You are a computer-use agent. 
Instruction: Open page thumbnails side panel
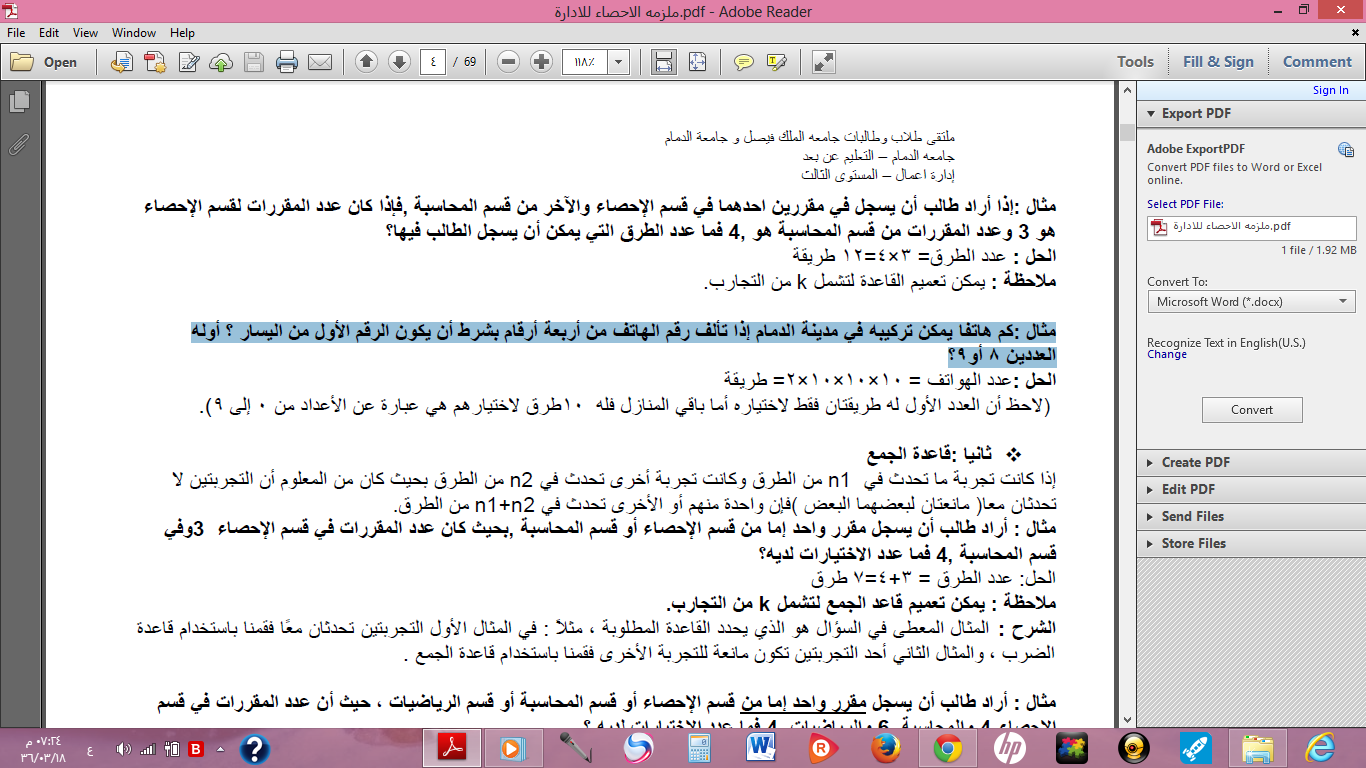point(19,102)
